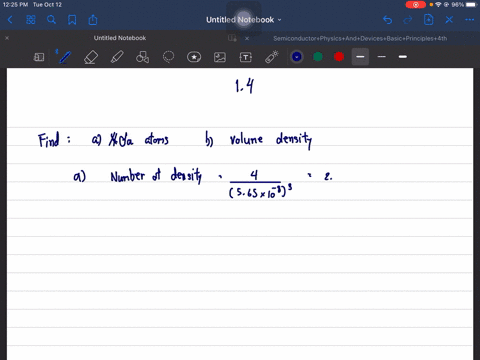Switch to the Untitled Notebook tab

120,38
